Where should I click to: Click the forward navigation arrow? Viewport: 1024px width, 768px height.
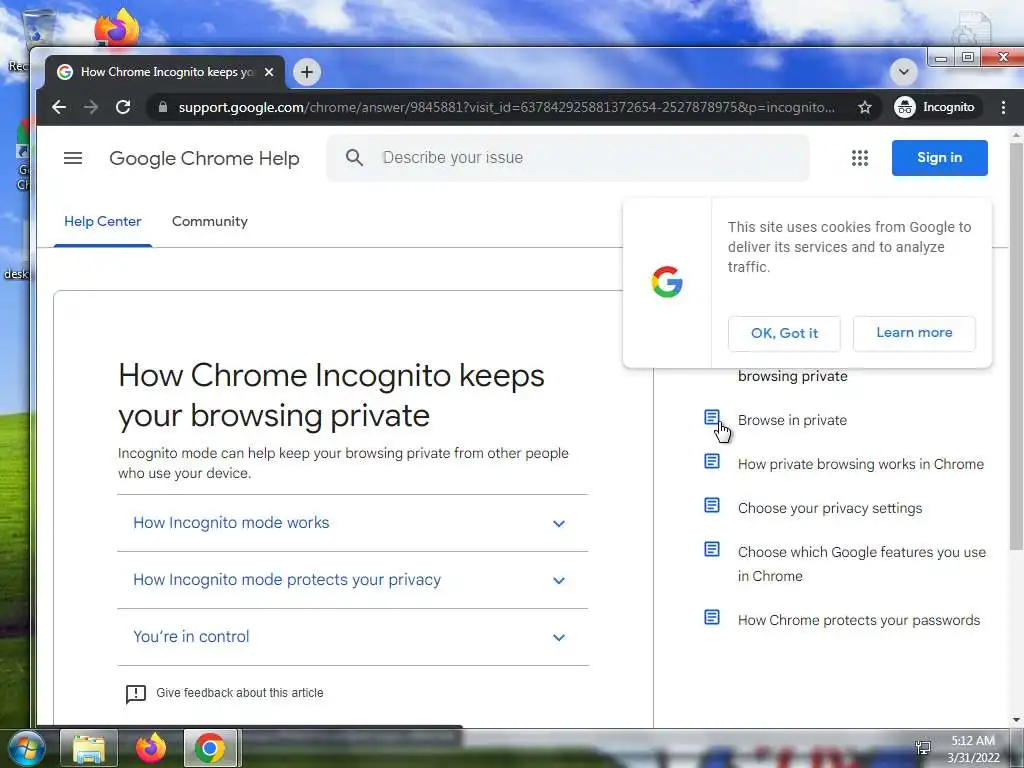pyautogui.click(x=91, y=107)
